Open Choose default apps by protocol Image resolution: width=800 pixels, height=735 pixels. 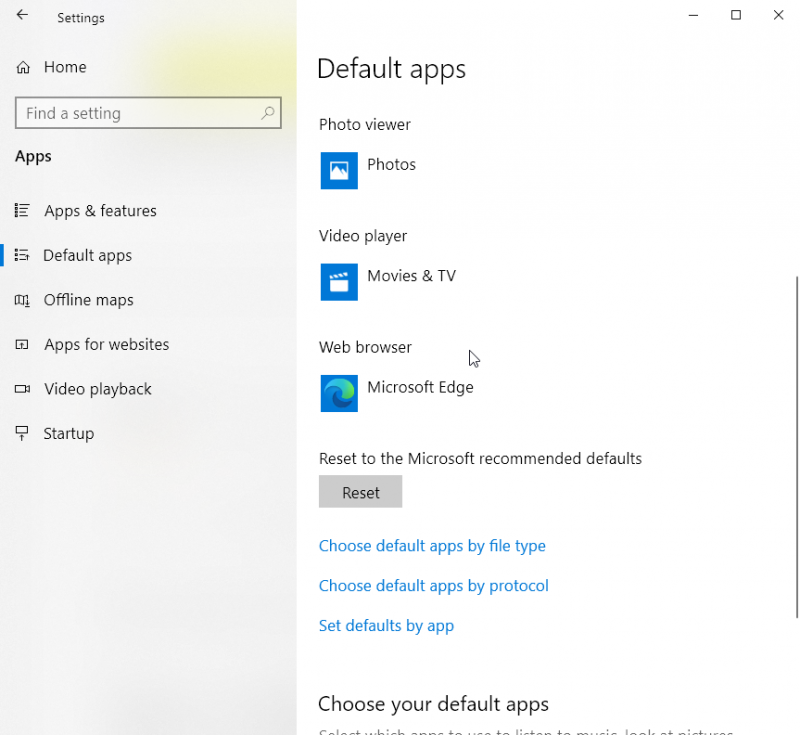[433, 586]
